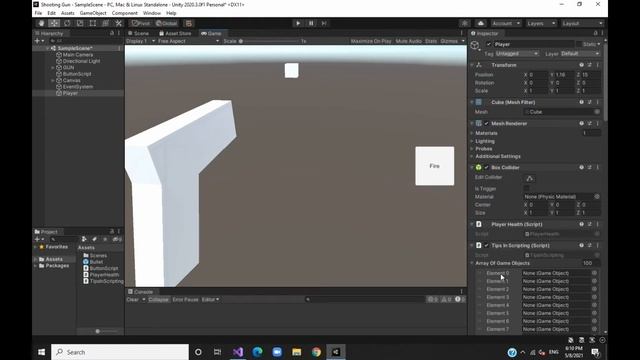Open the Component menu

(x=124, y=13)
